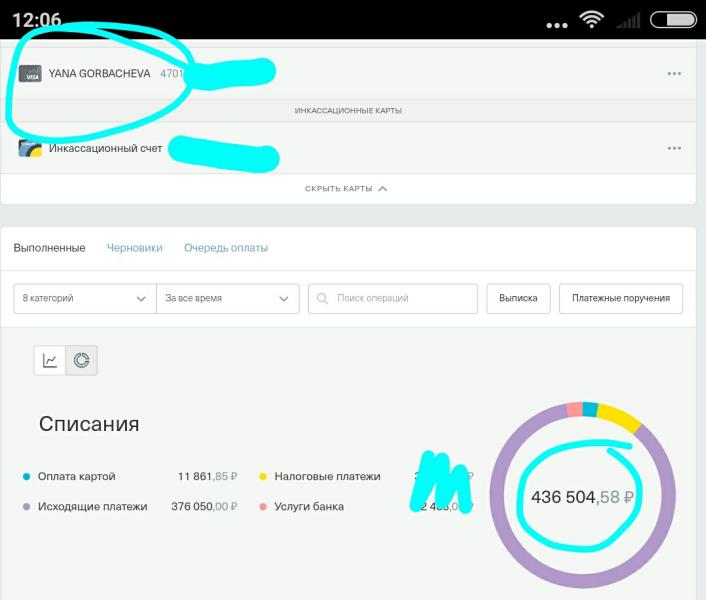Tap the battery icon in the status bar

pyautogui.click(x=673, y=20)
